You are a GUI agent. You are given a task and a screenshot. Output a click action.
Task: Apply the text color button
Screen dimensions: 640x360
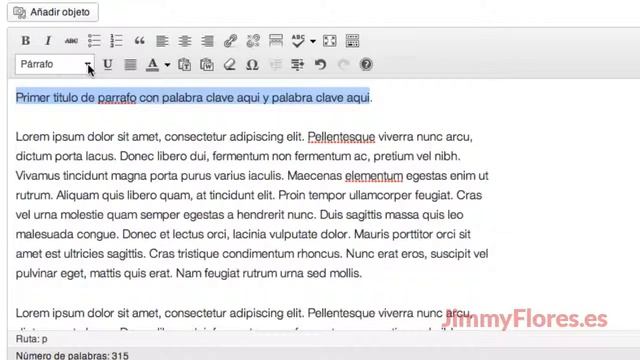pyautogui.click(x=153, y=64)
